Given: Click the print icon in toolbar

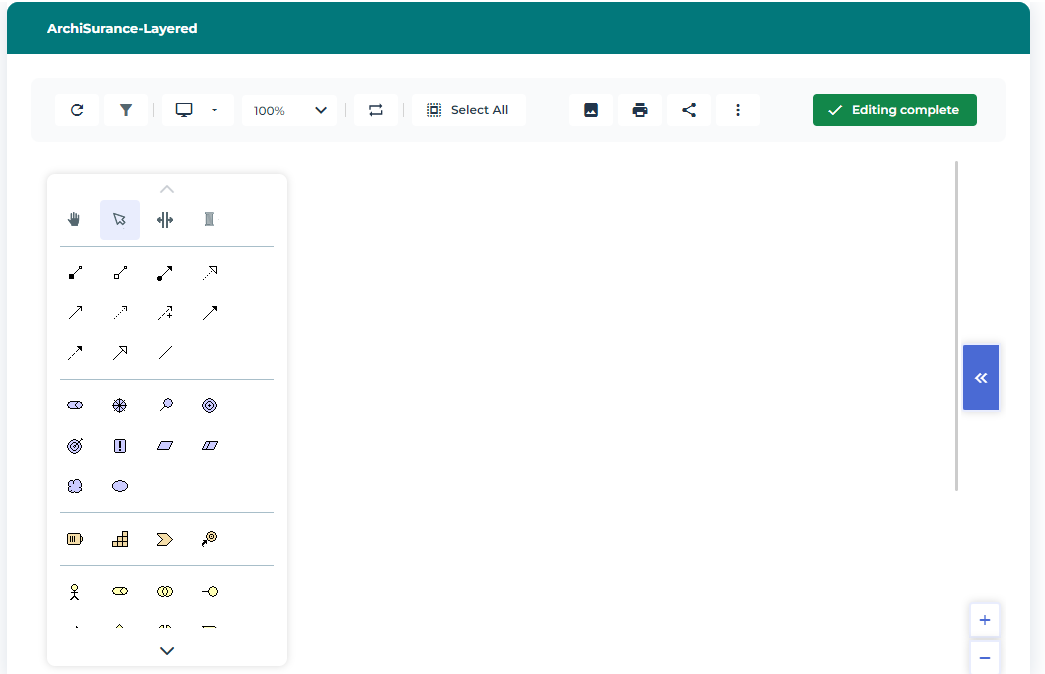Looking at the screenshot, I should click(640, 110).
